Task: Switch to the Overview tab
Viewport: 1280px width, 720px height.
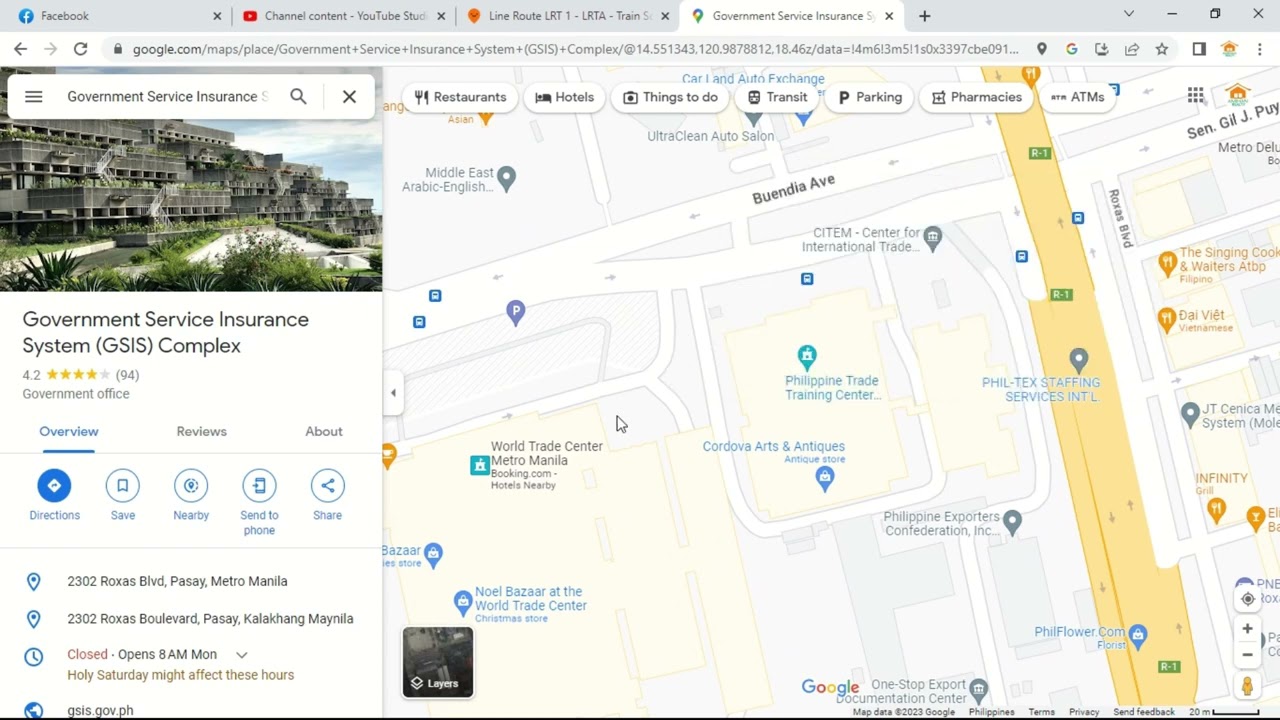Action: click(x=69, y=432)
